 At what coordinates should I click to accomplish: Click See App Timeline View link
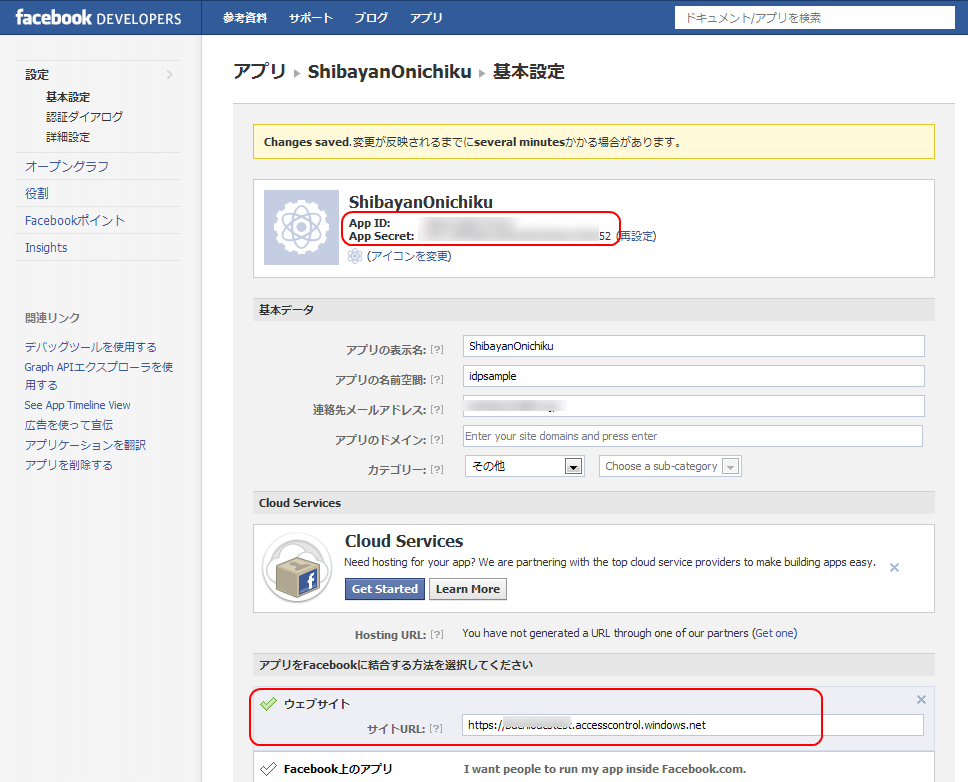[x=77, y=405]
